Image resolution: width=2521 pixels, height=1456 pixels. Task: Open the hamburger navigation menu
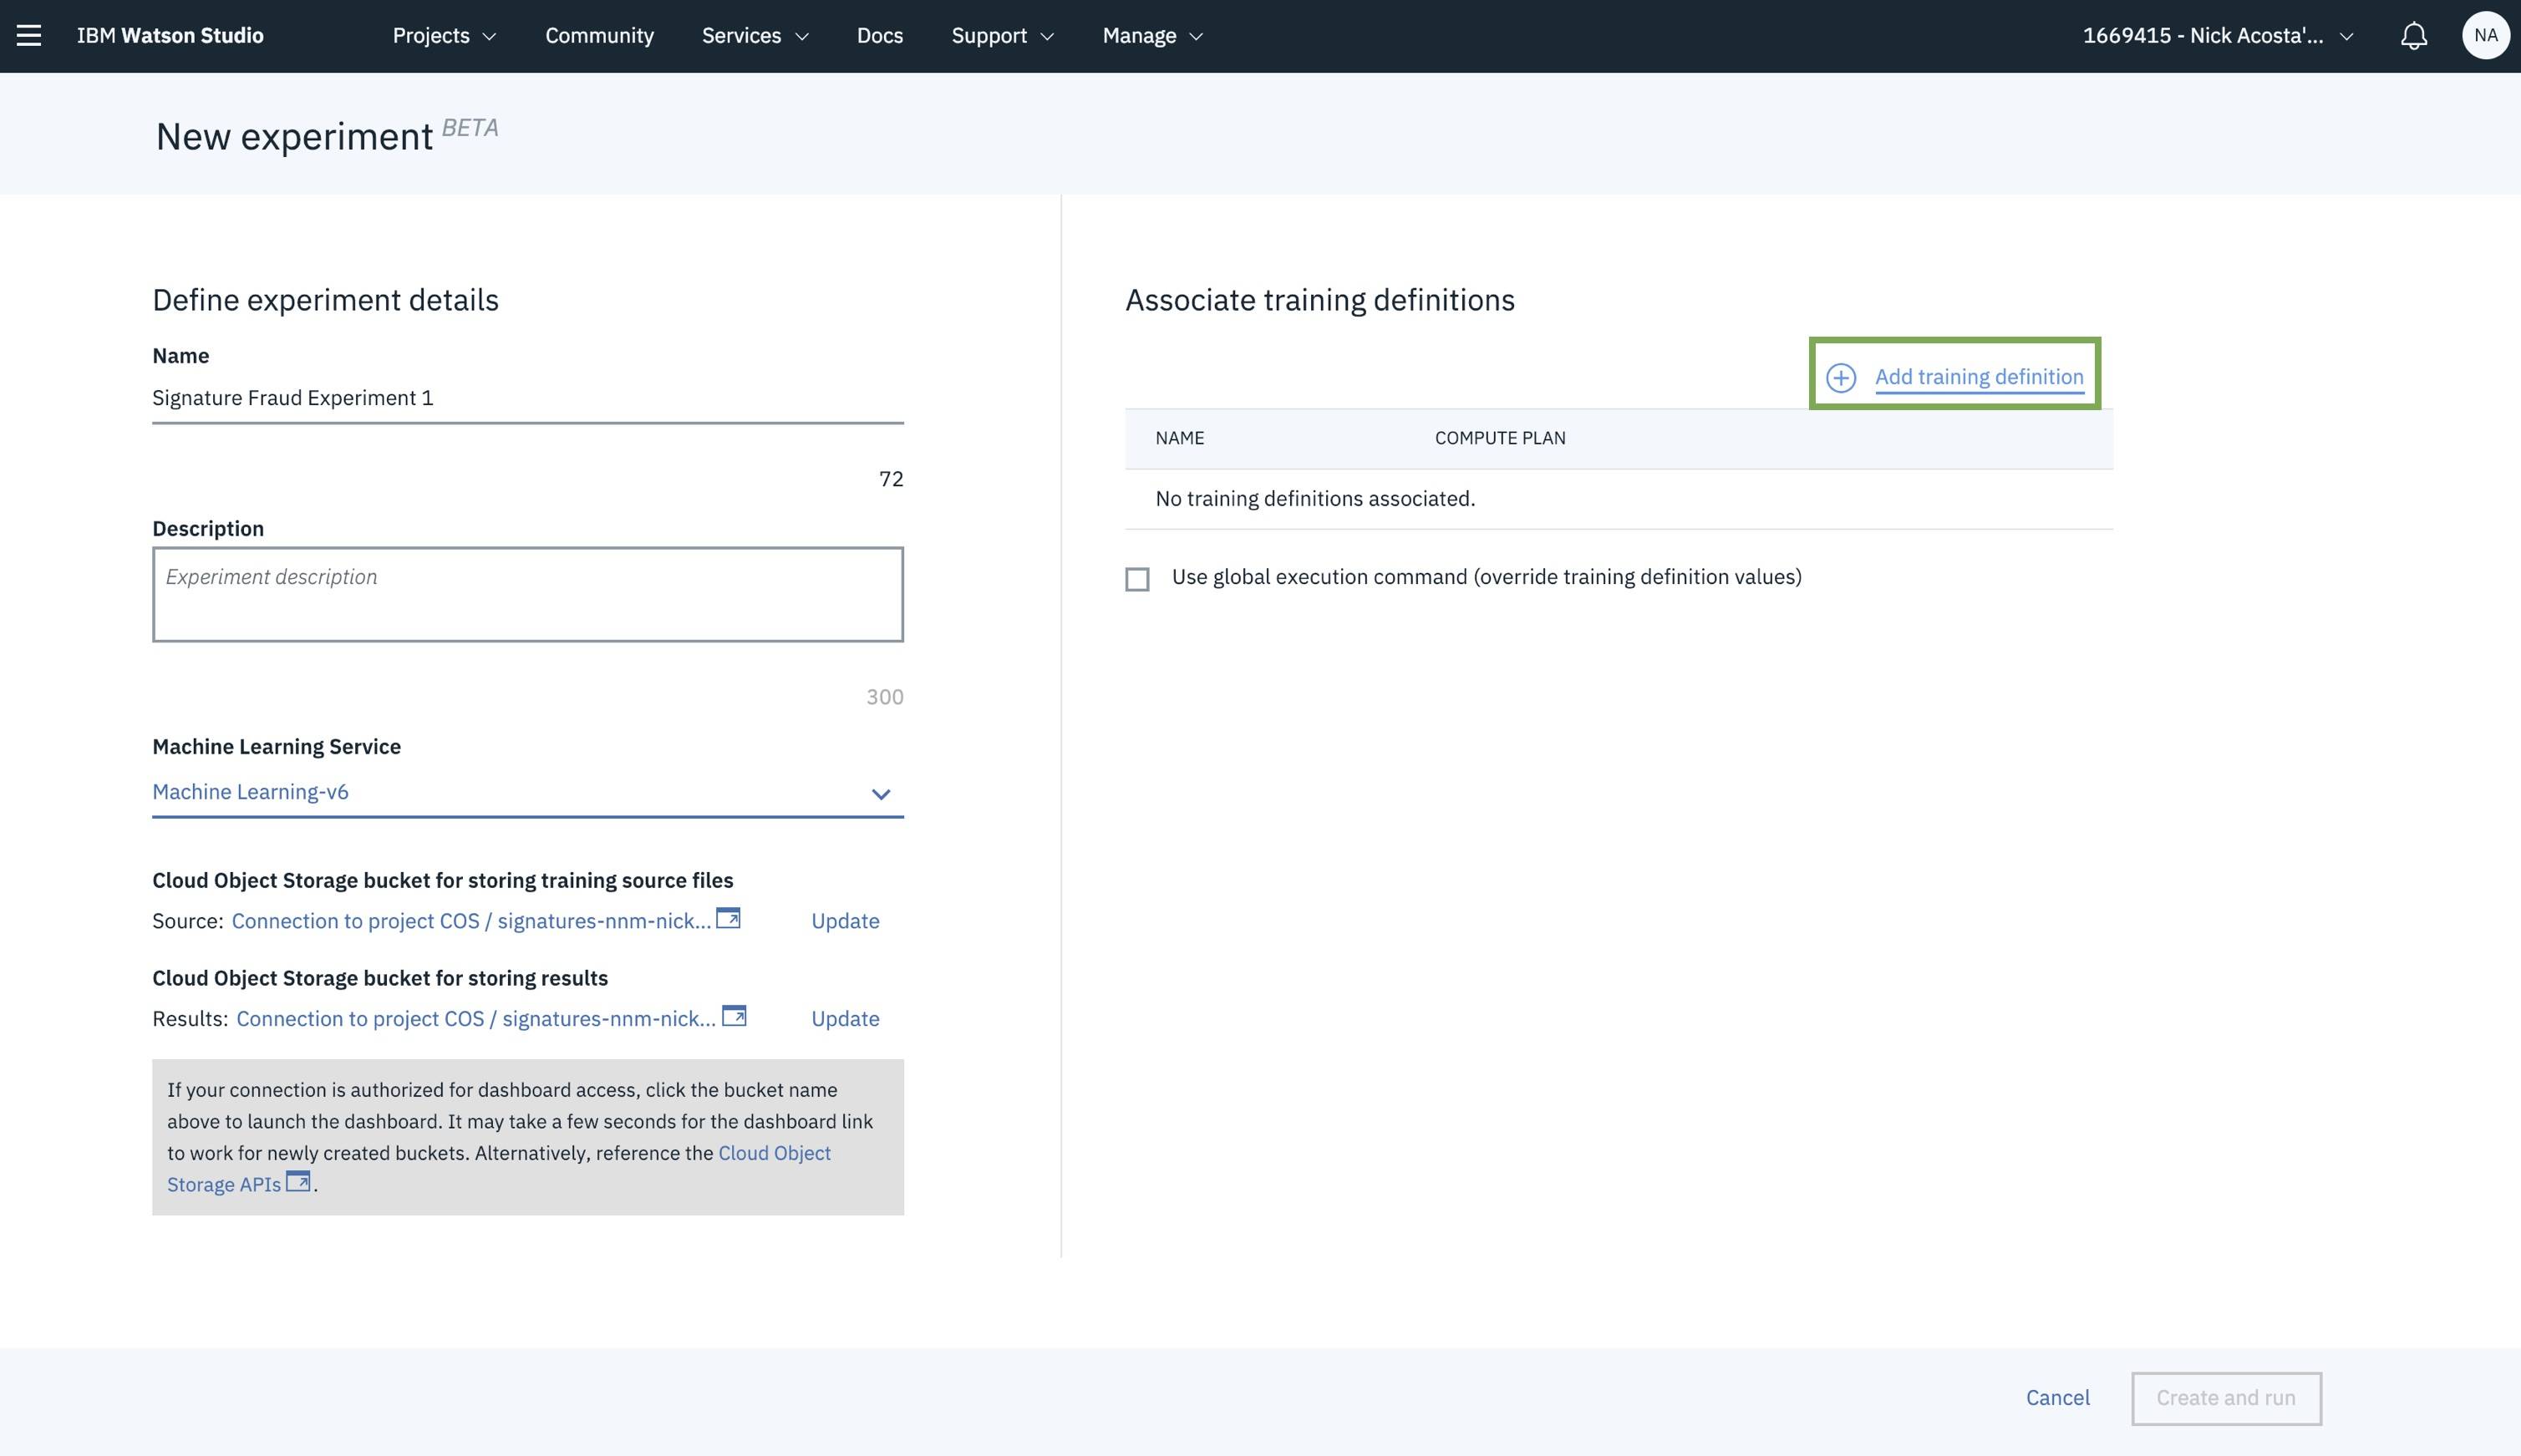pyautogui.click(x=29, y=36)
